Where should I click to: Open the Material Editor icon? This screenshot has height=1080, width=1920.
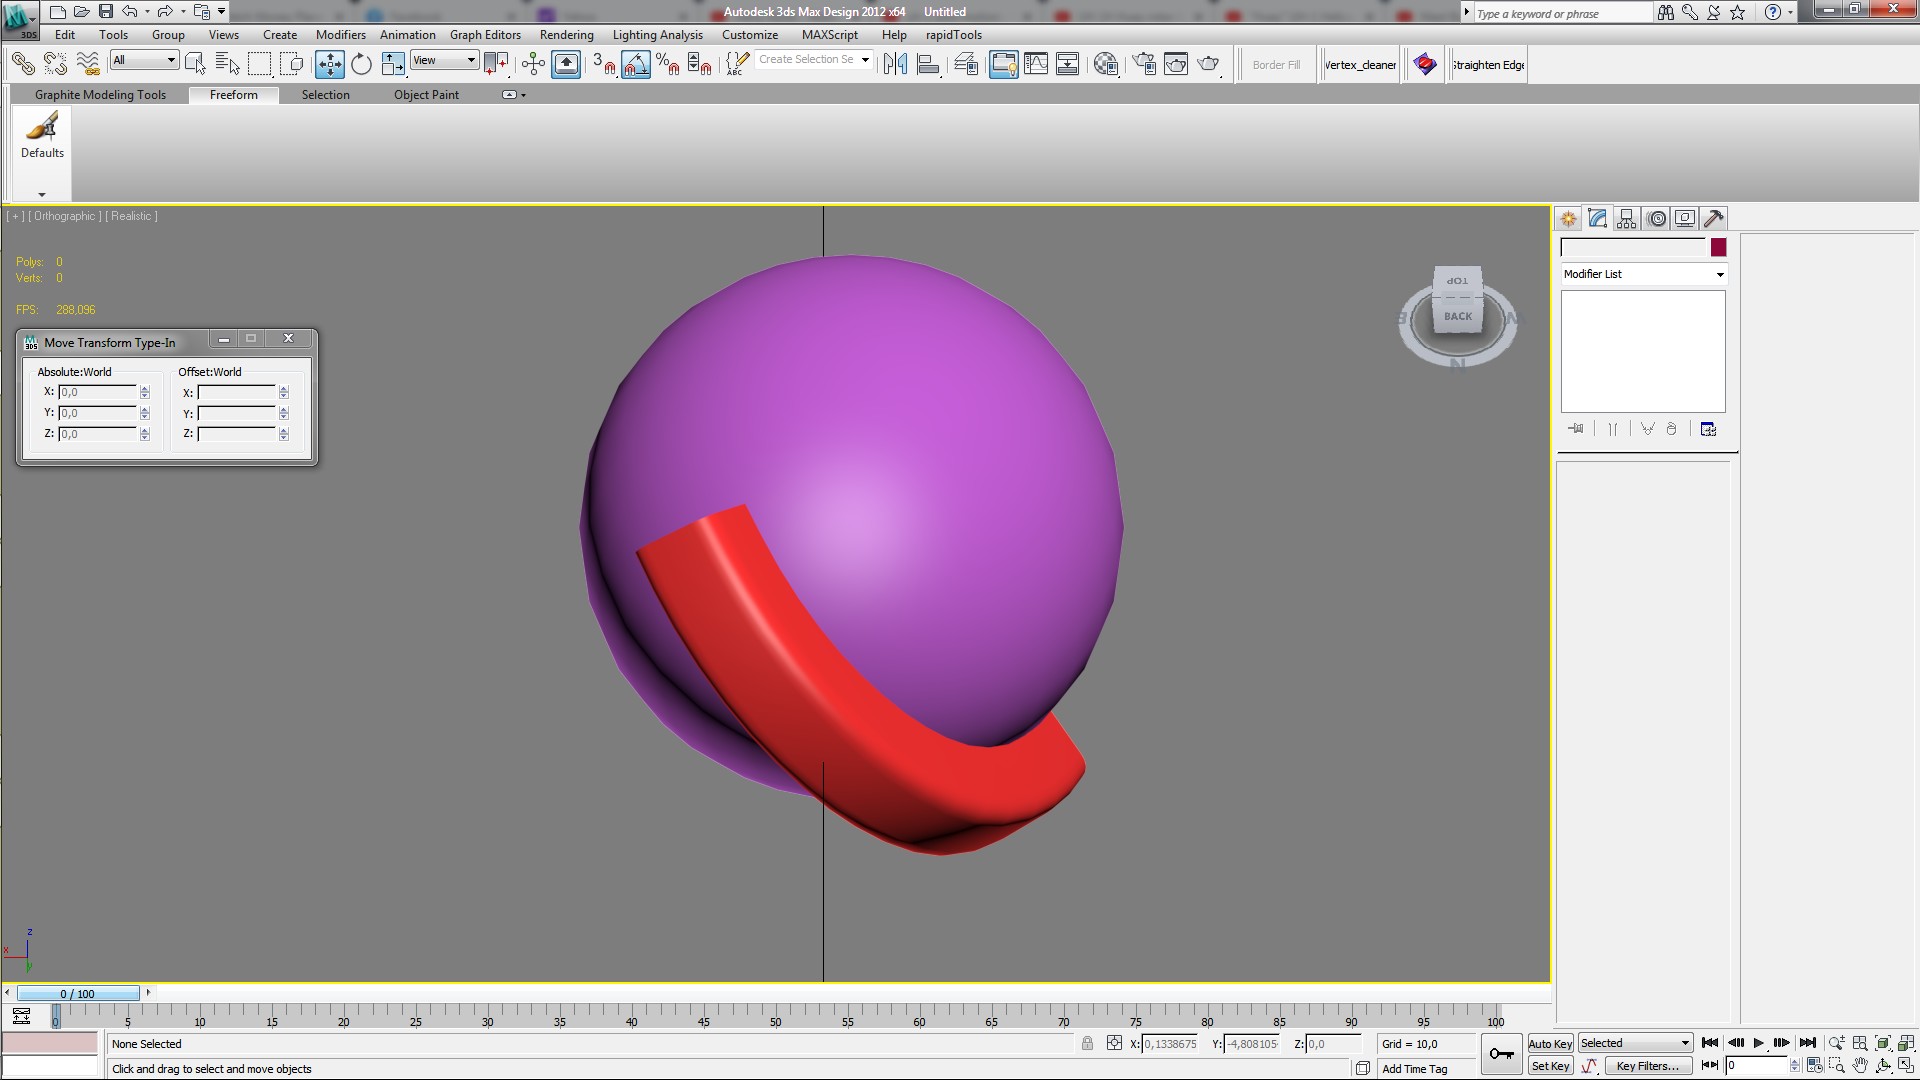point(1106,65)
